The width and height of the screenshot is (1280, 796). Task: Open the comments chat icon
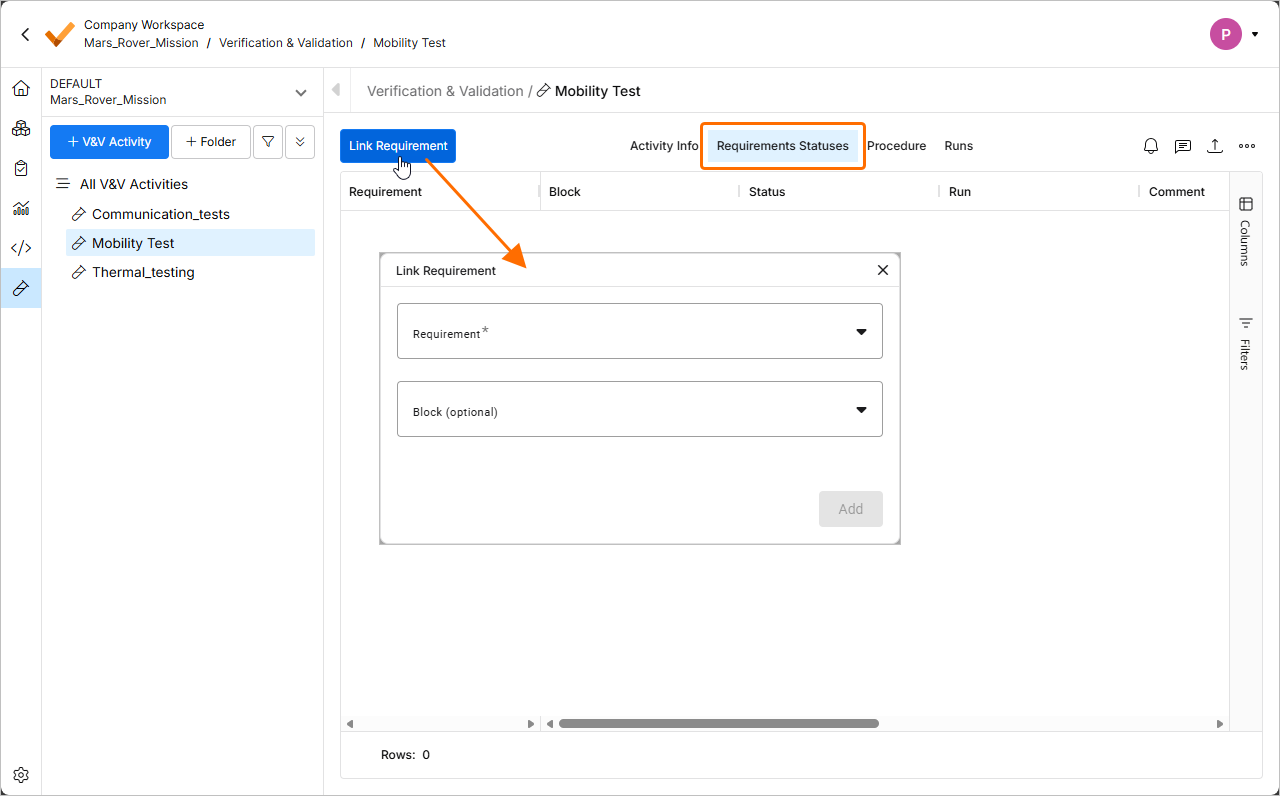1183,146
